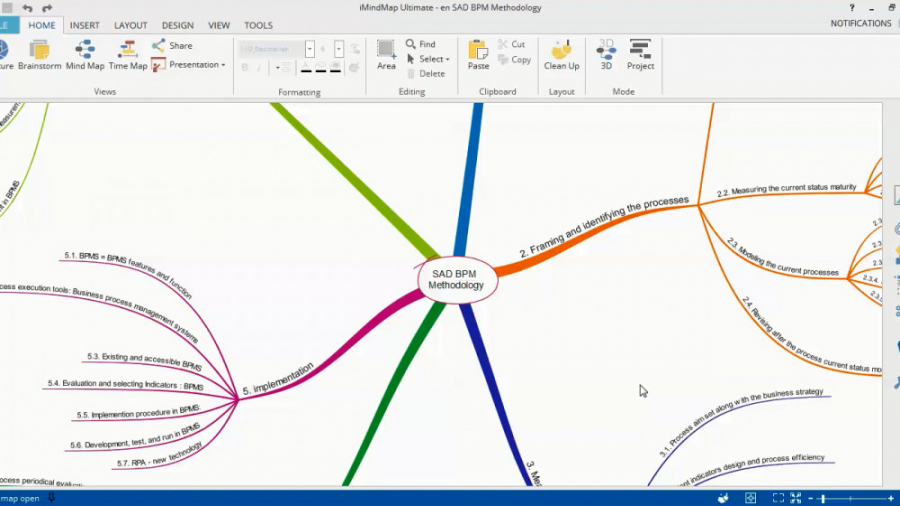Open Project mode
Screen dimensions: 900x506
click(641, 55)
